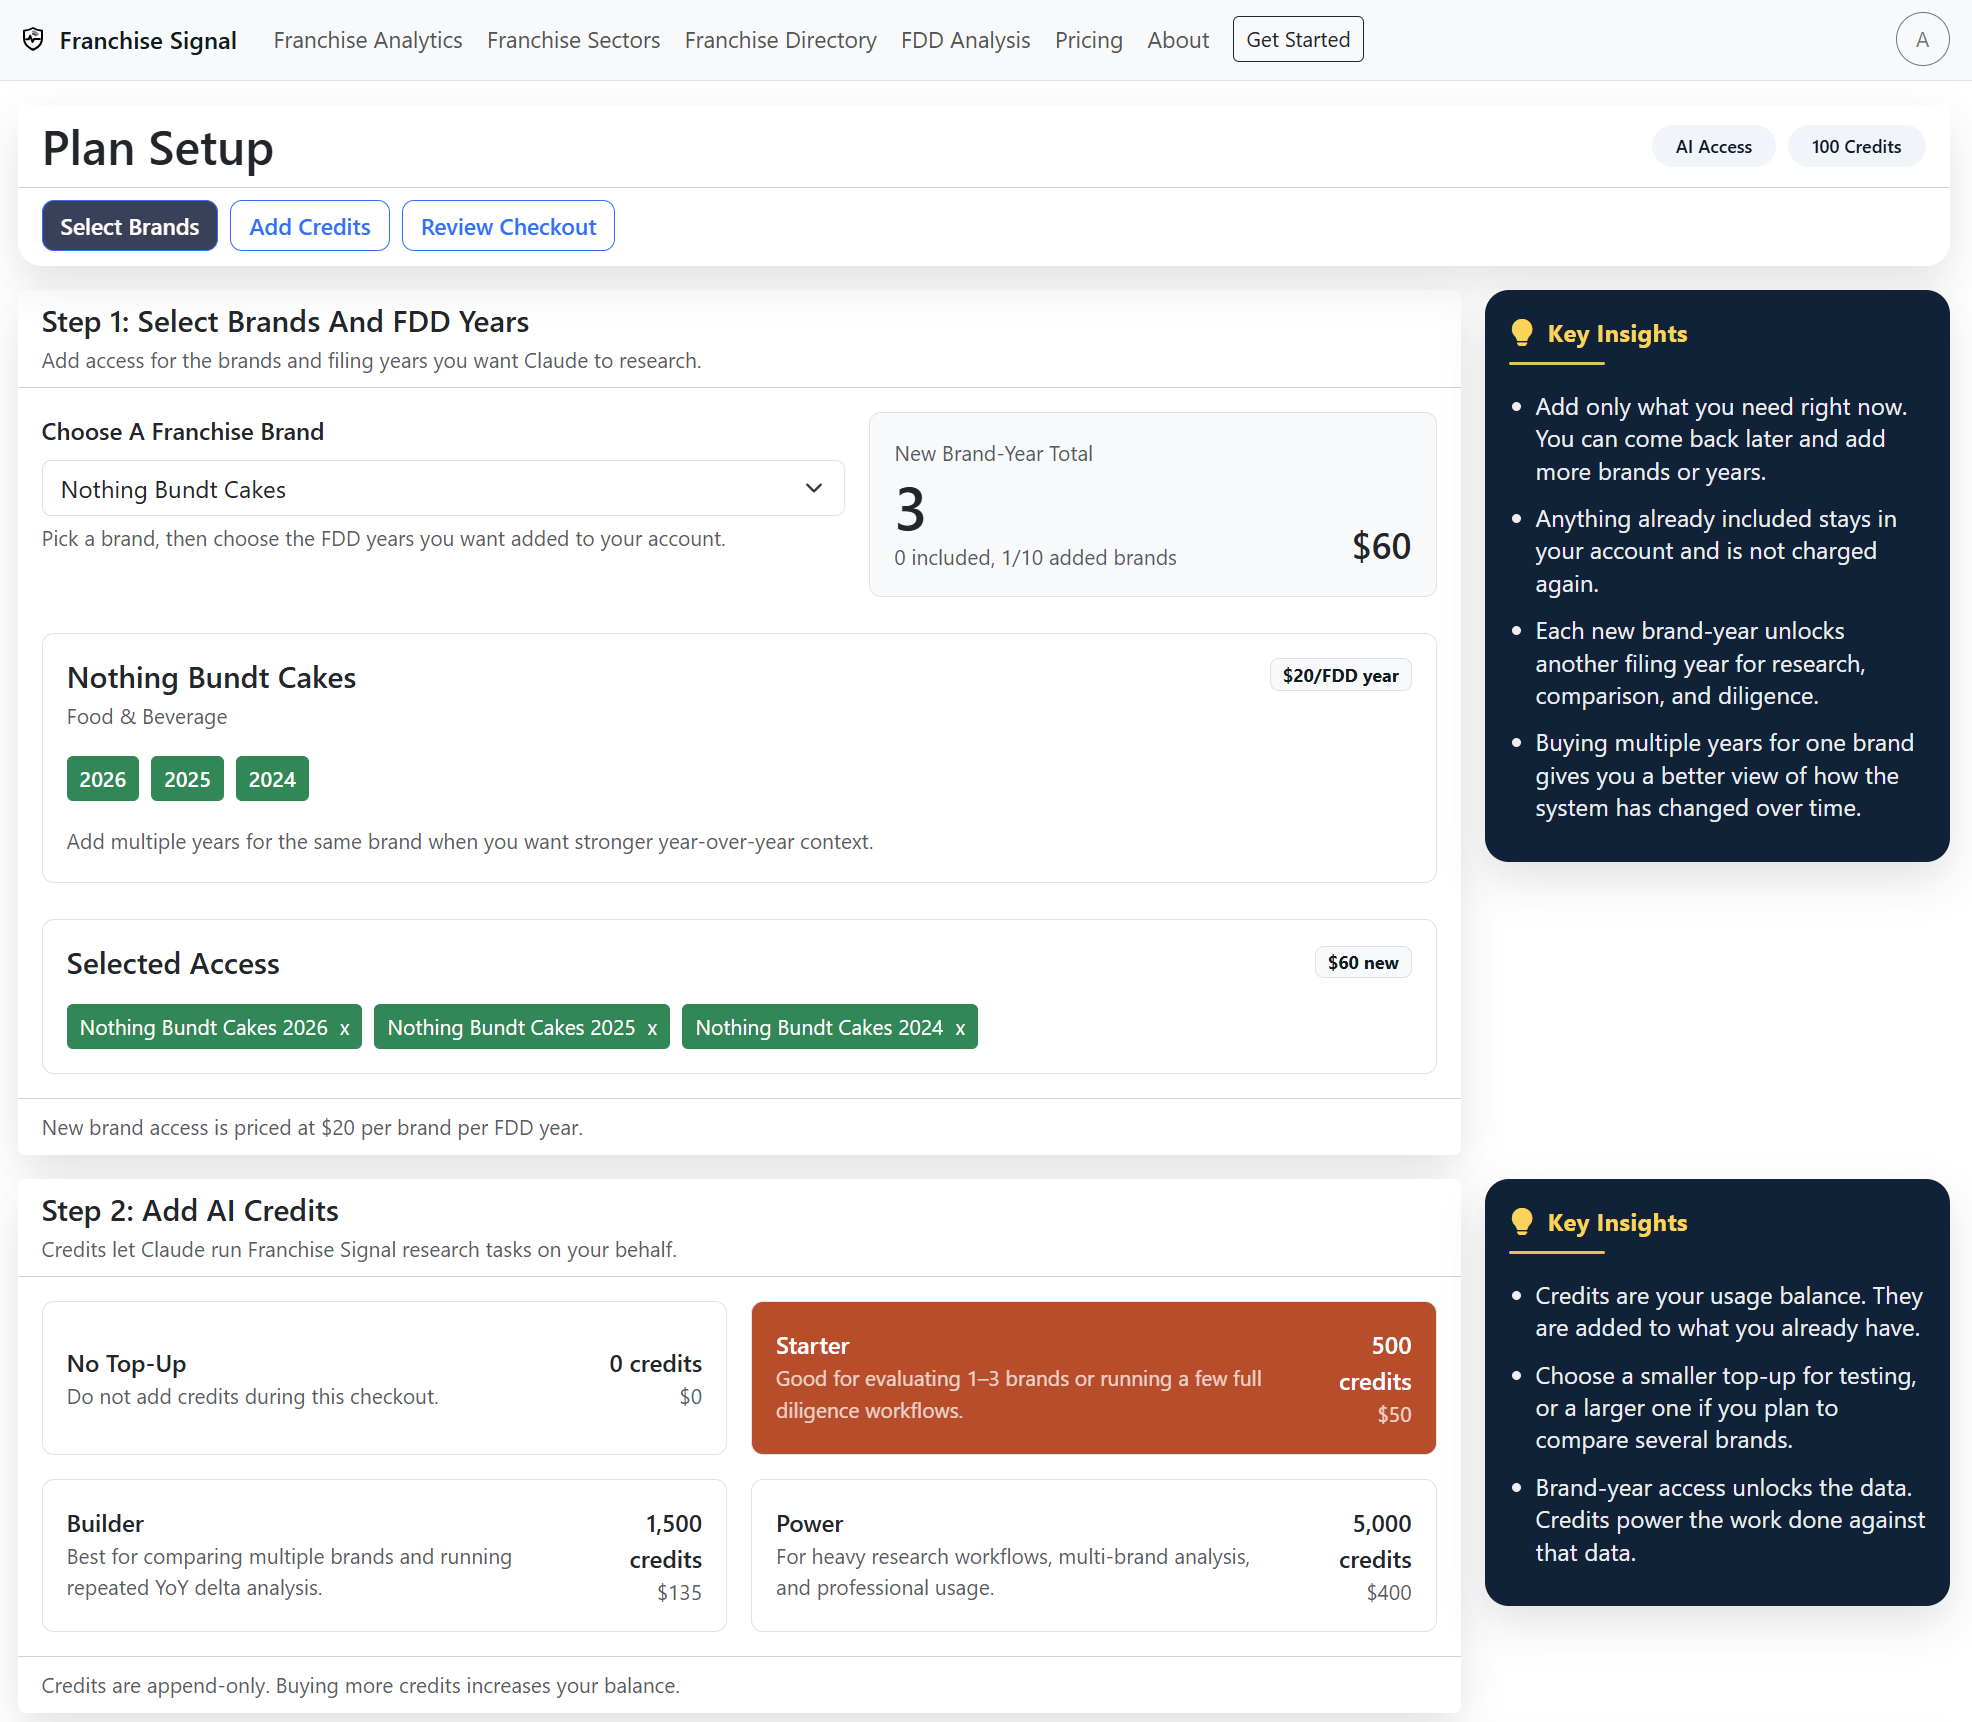Viewport: 1972px width, 1722px height.
Task: Open the Pricing nav link
Action: [x=1089, y=40]
